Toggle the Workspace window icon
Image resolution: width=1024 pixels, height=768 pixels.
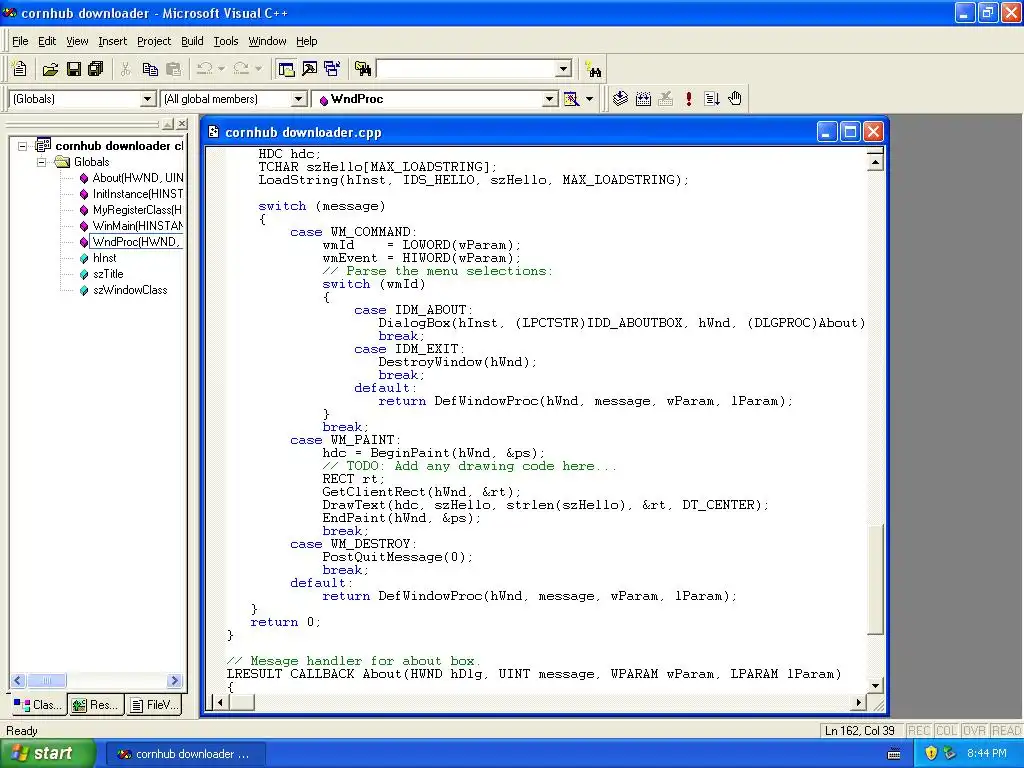(x=286, y=69)
